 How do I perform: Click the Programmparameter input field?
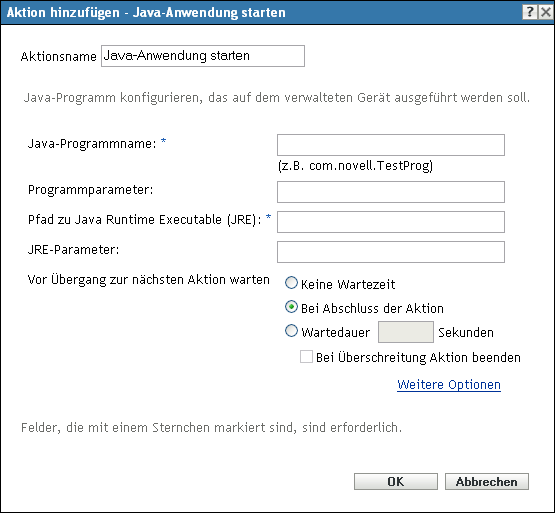391,192
